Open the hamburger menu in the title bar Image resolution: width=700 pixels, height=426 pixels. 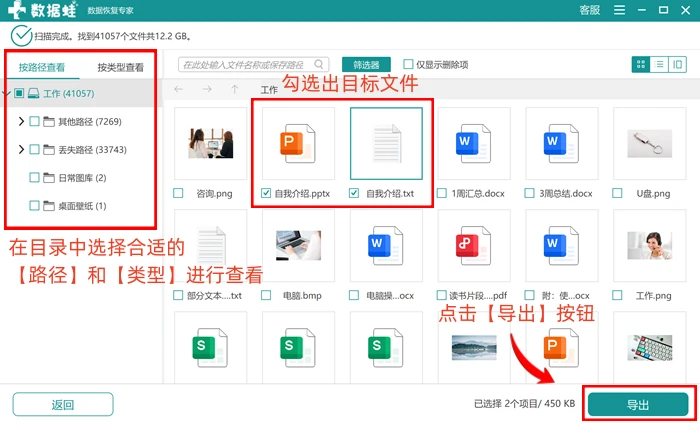[x=619, y=10]
